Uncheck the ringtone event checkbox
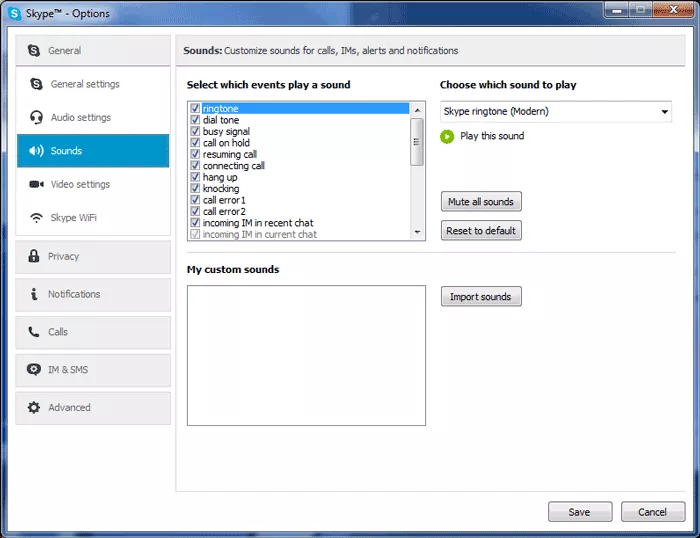 (195, 108)
